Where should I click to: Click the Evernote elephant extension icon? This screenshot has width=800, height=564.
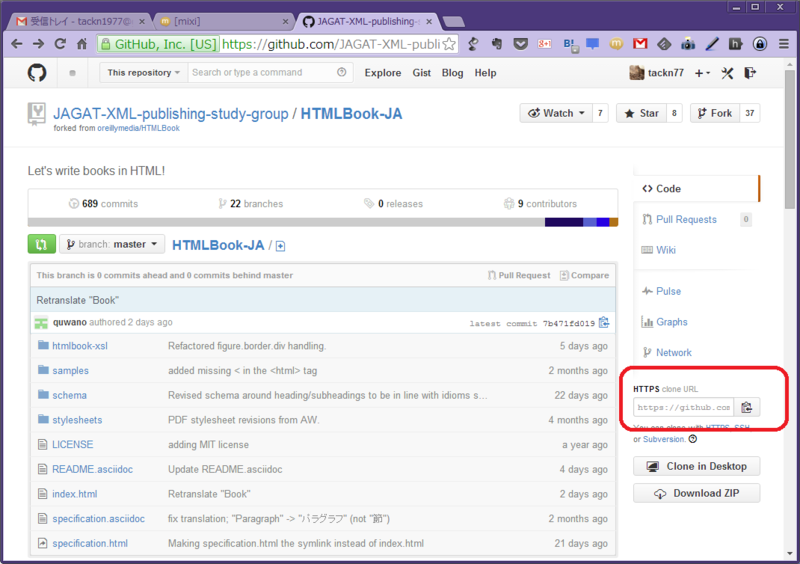coord(496,44)
